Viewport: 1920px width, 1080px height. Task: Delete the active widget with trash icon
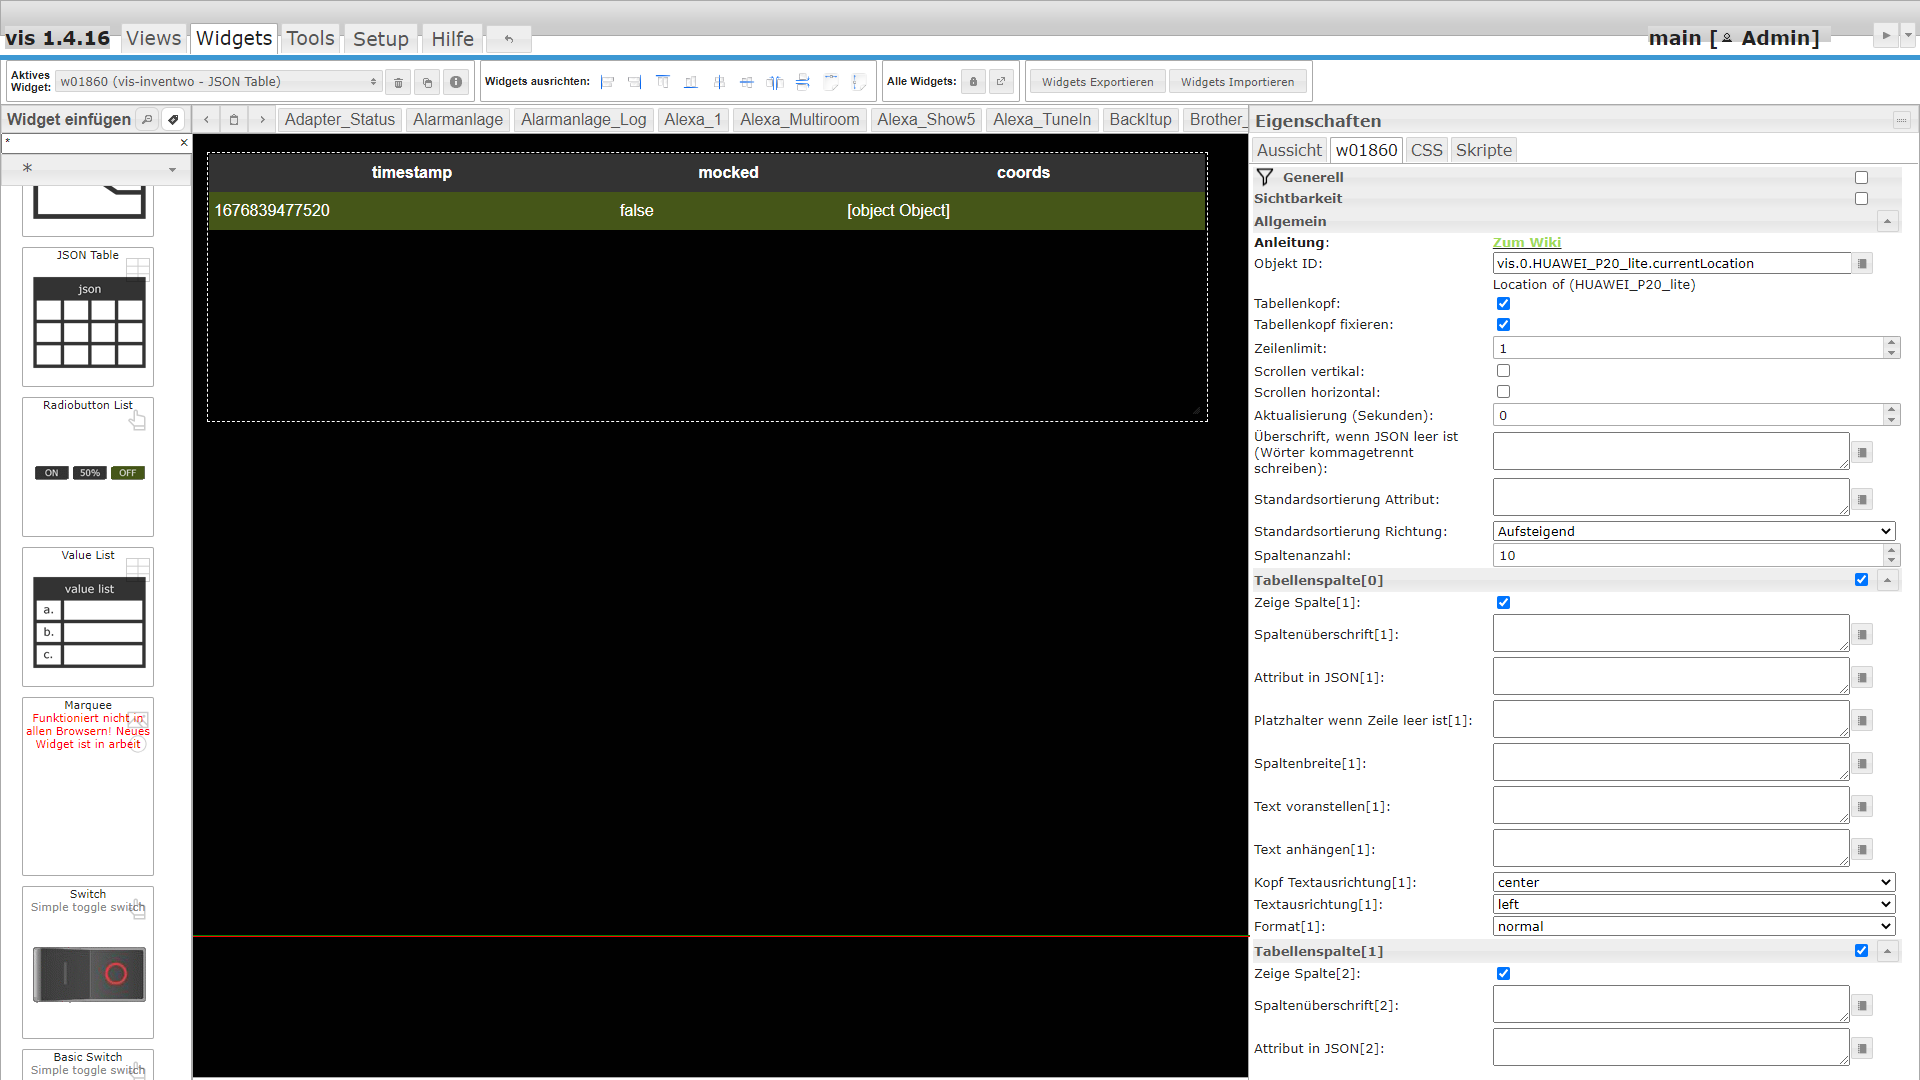(398, 82)
